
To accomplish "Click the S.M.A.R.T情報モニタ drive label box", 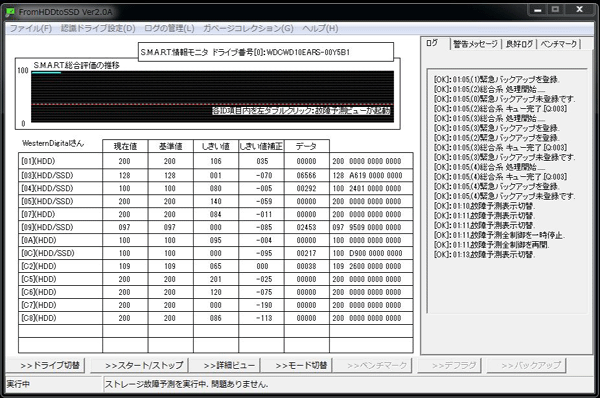I will (x=266, y=52).
